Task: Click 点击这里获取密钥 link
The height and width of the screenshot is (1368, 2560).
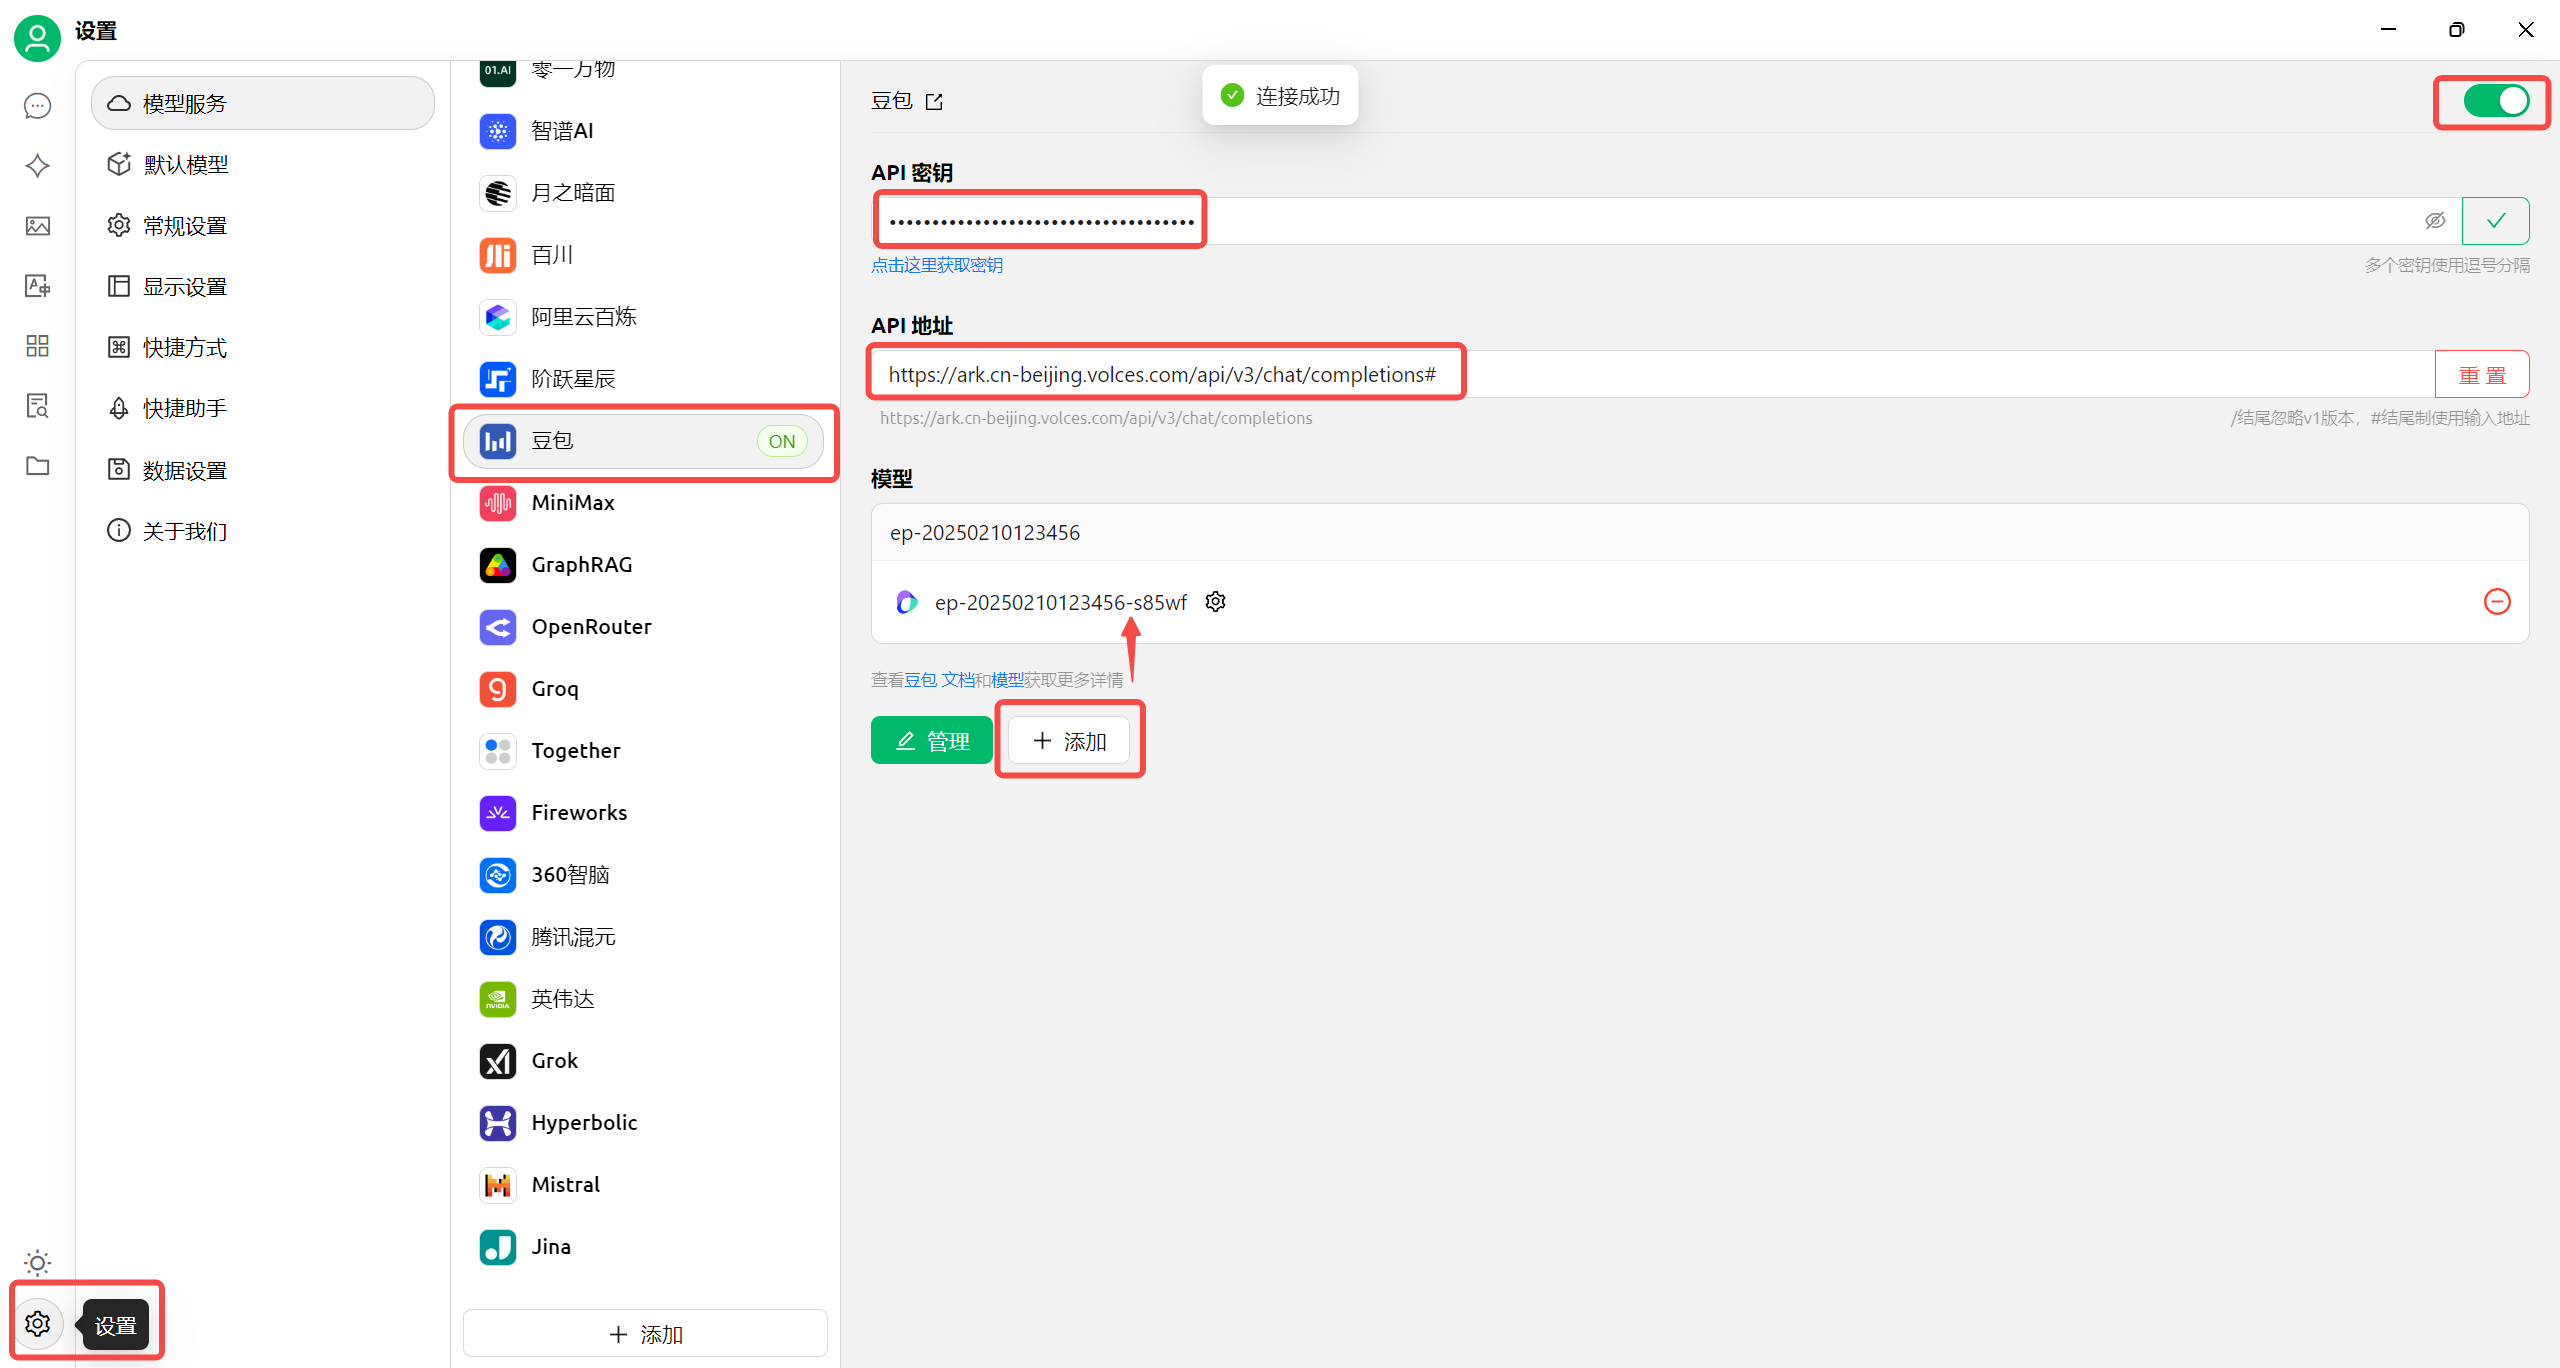Action: [x=936, y=265]
